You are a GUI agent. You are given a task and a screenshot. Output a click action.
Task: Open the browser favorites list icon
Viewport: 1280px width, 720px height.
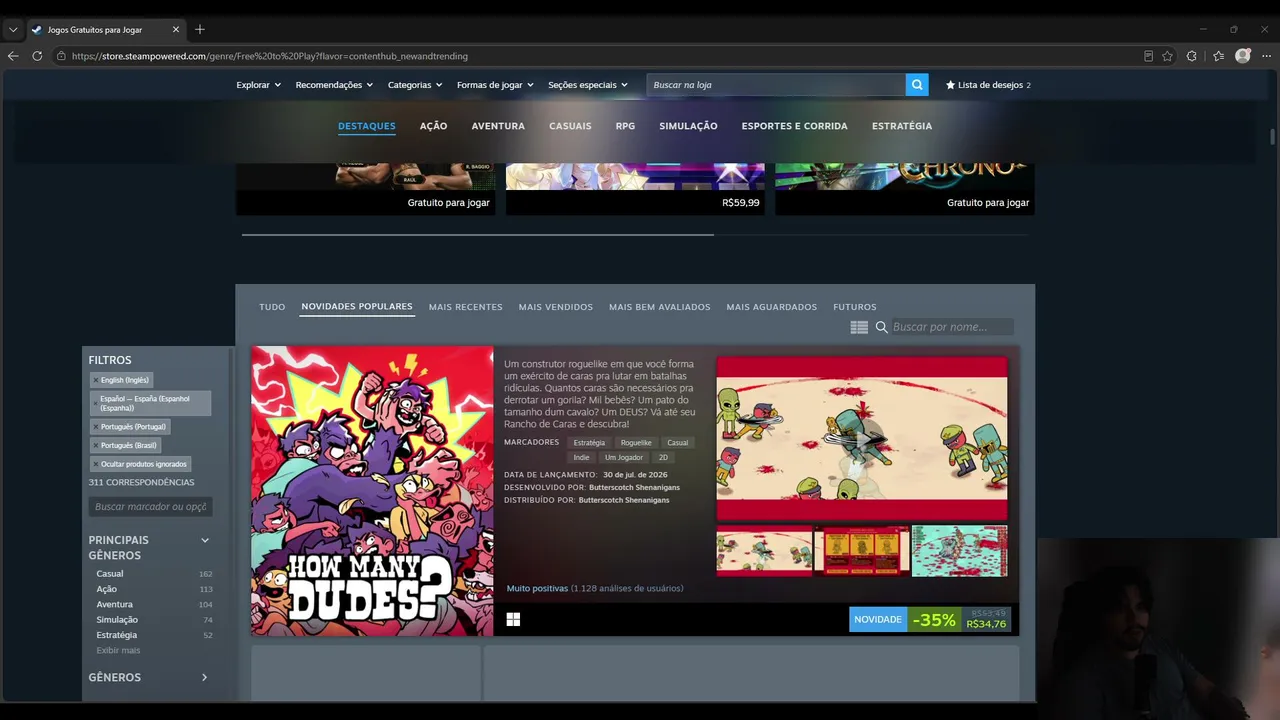1218,56
